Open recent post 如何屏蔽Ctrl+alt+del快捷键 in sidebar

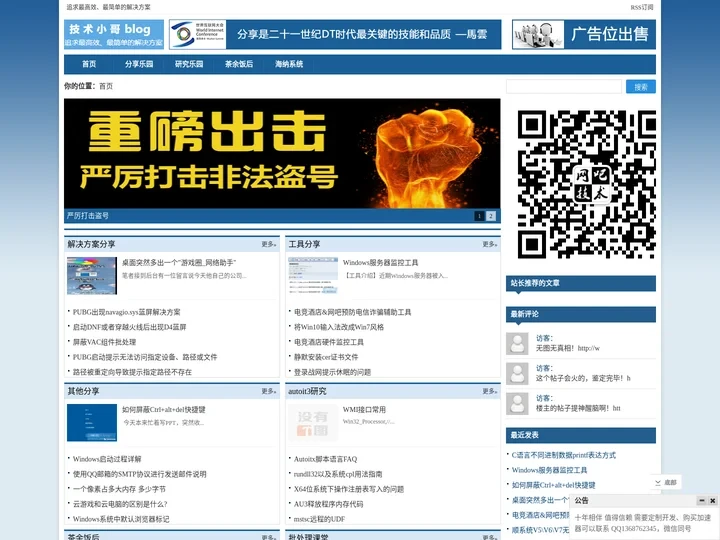tap(553, 485)
